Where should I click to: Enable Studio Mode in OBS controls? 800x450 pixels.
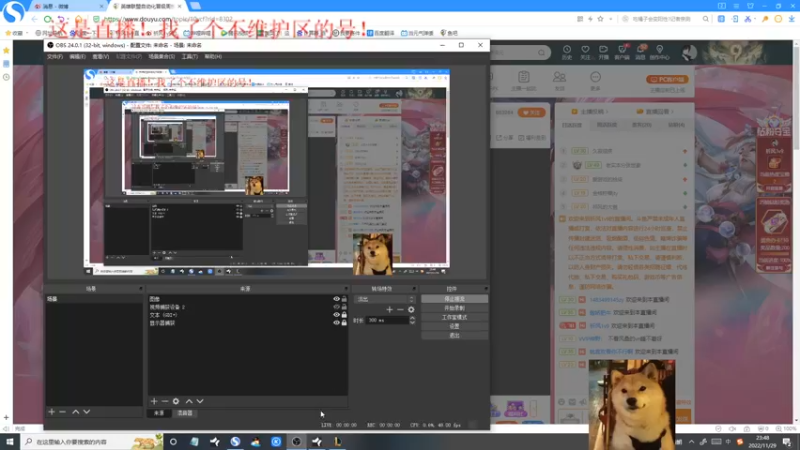coord(454,317)
